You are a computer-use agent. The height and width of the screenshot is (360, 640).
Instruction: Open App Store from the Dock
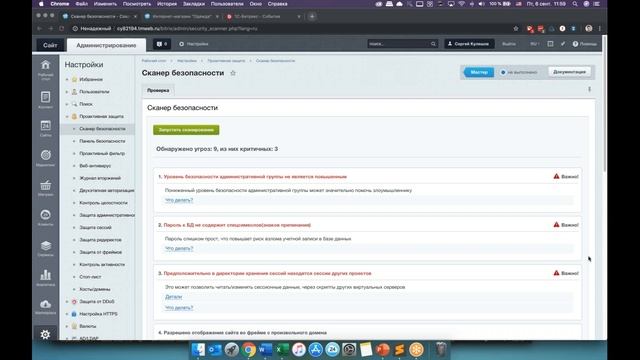coord(316,350)
